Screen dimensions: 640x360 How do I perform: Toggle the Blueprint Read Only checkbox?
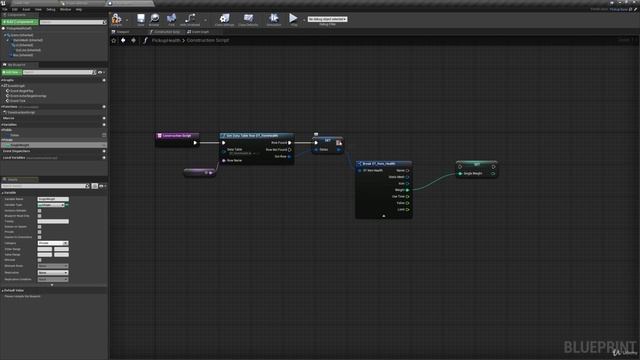[40, 216]
